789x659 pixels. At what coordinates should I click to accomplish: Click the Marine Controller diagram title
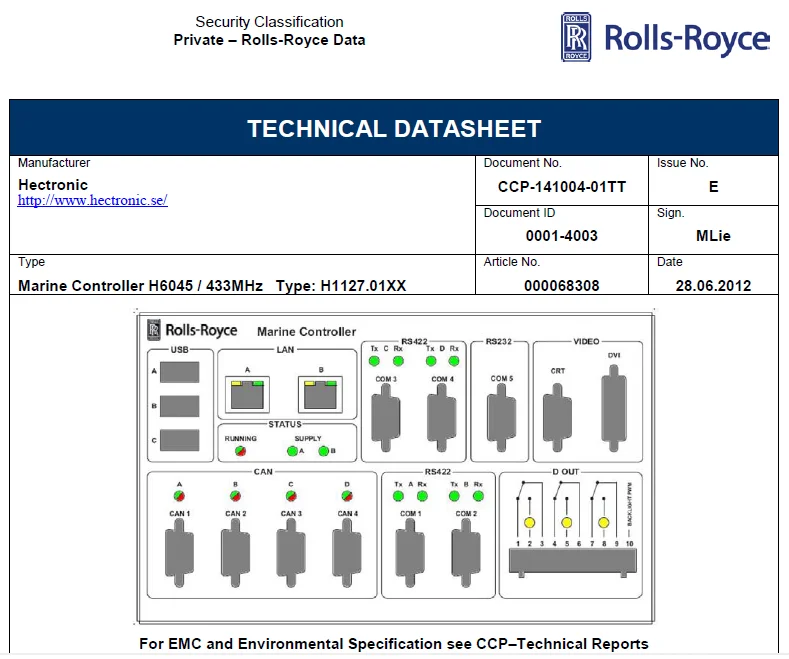(x=306, y=332)
